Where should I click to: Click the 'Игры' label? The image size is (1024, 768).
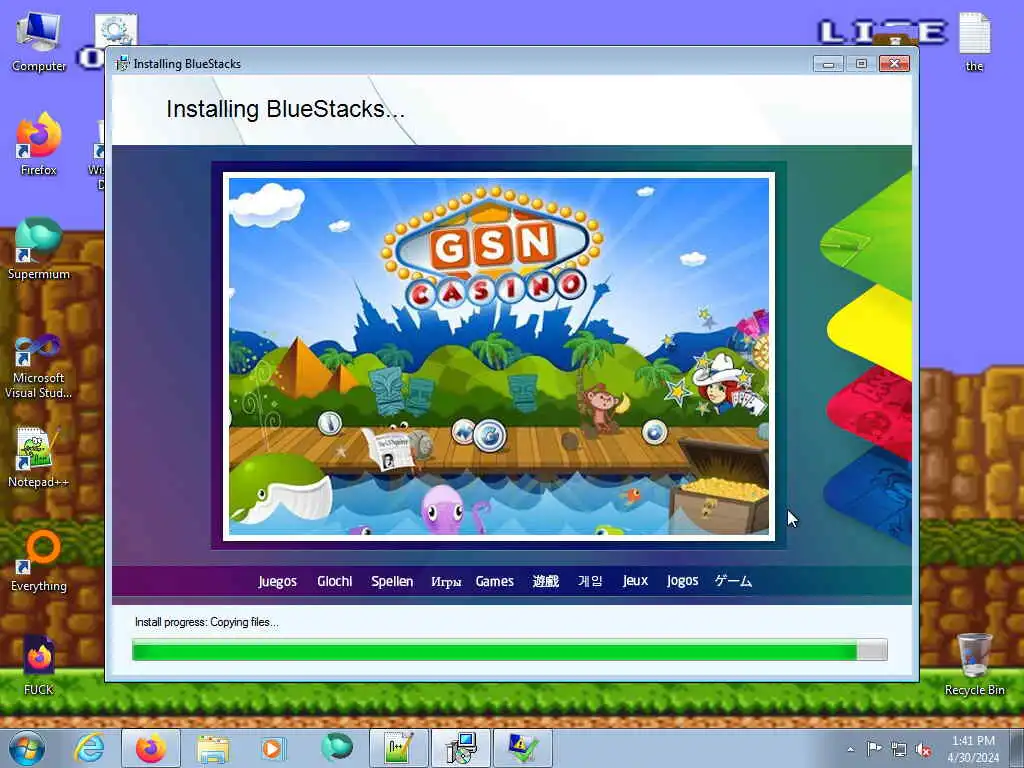click(x=446, y=582)
